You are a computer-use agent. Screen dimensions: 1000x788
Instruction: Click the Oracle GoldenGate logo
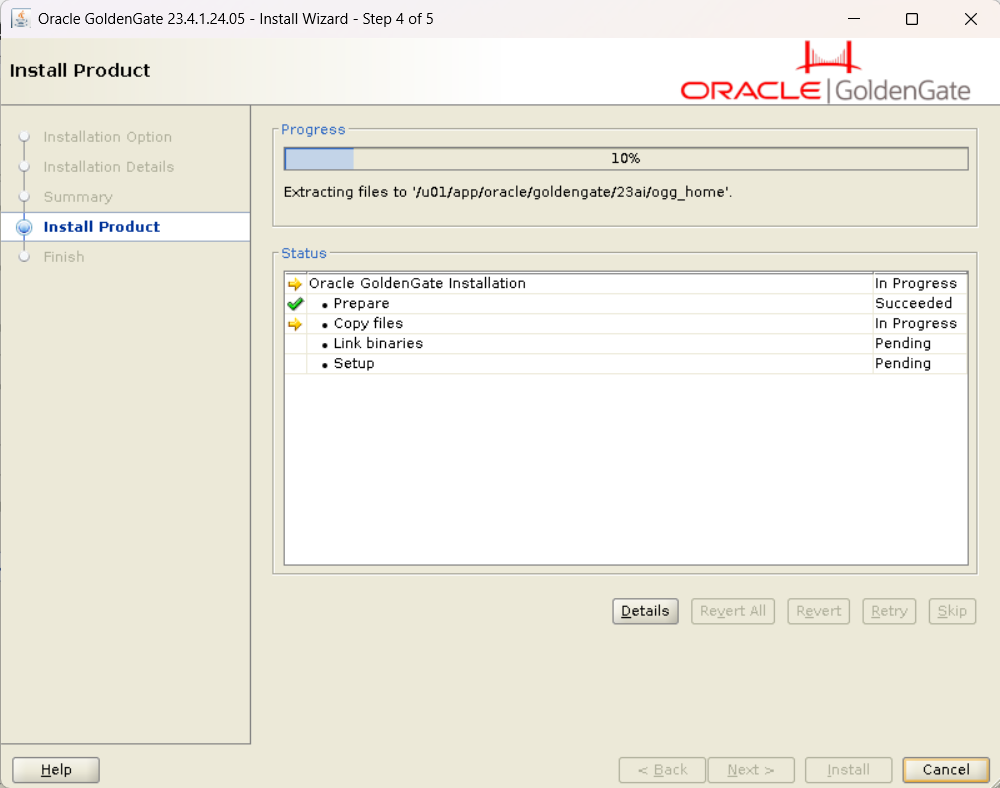coord(825,74)
